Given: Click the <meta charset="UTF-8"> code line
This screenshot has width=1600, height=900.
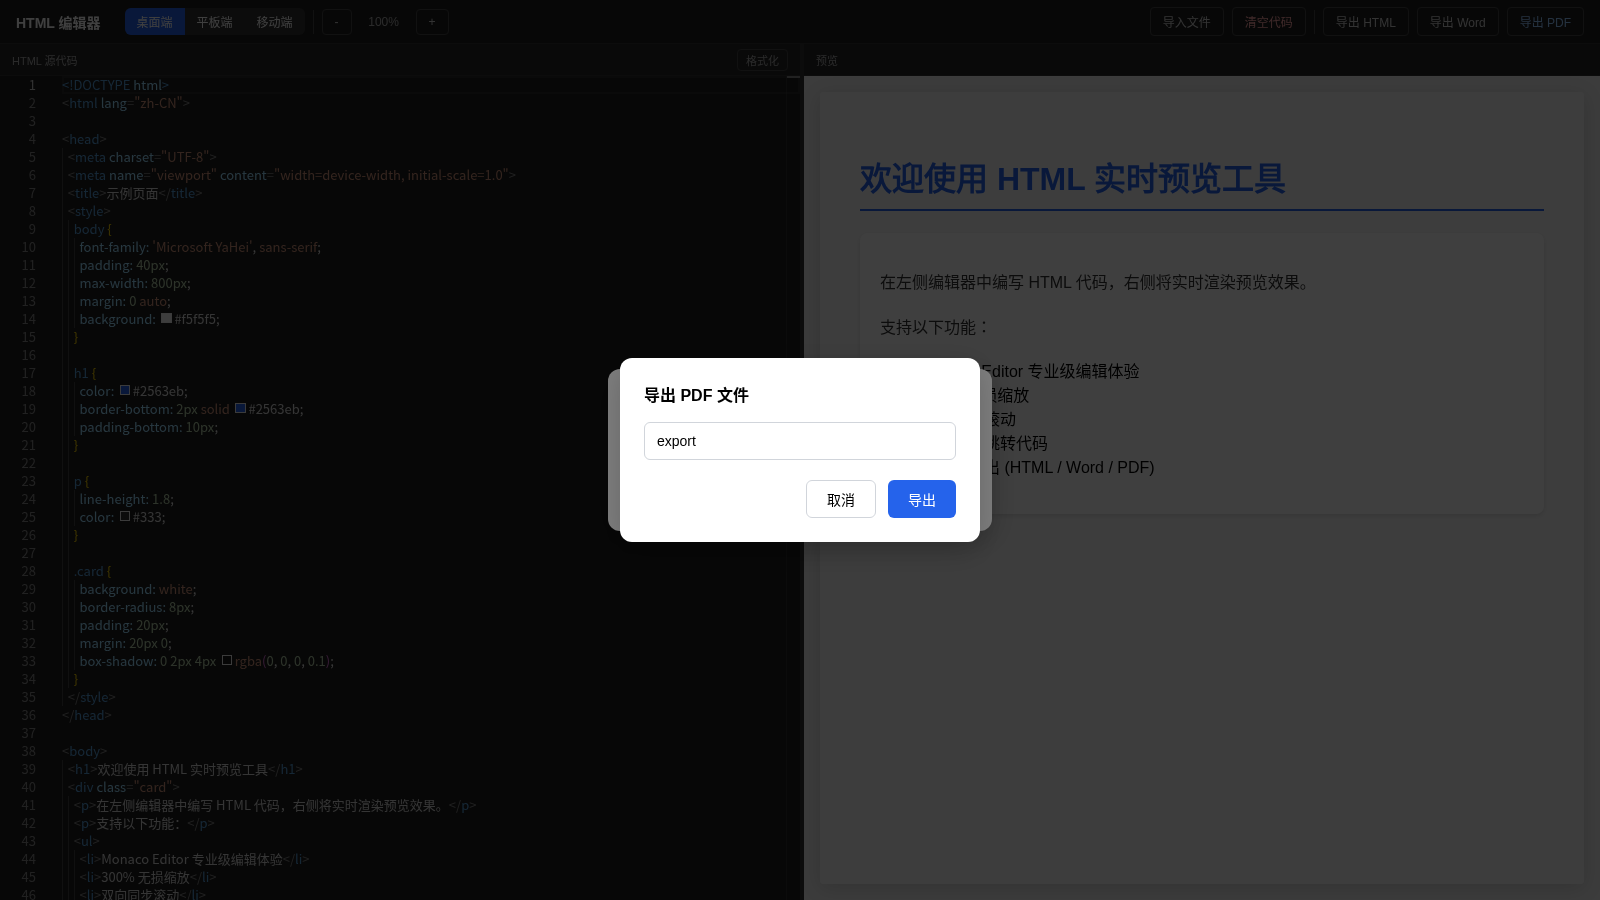Looking at the screenshot, I should (x=142, y=157).
